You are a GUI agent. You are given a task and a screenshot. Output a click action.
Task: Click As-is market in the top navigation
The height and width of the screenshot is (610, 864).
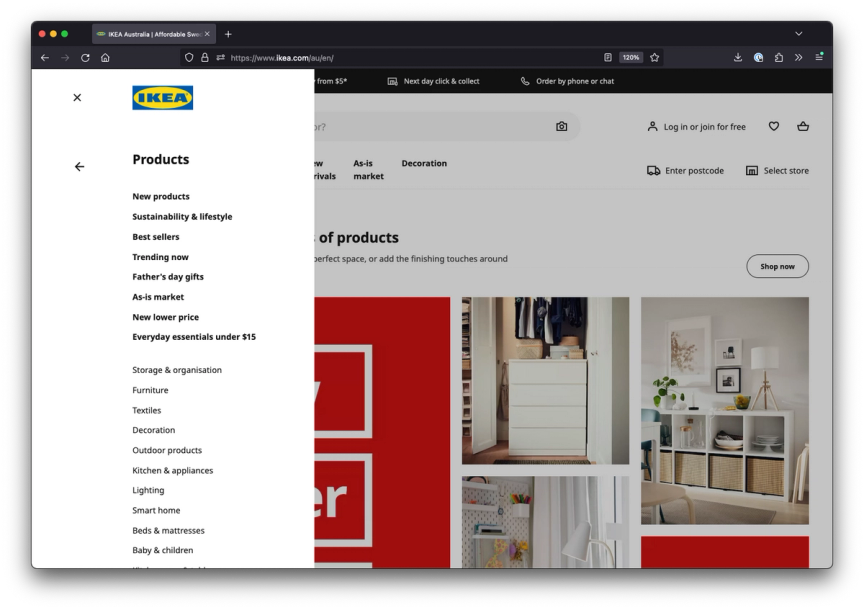tap(368, 170)
